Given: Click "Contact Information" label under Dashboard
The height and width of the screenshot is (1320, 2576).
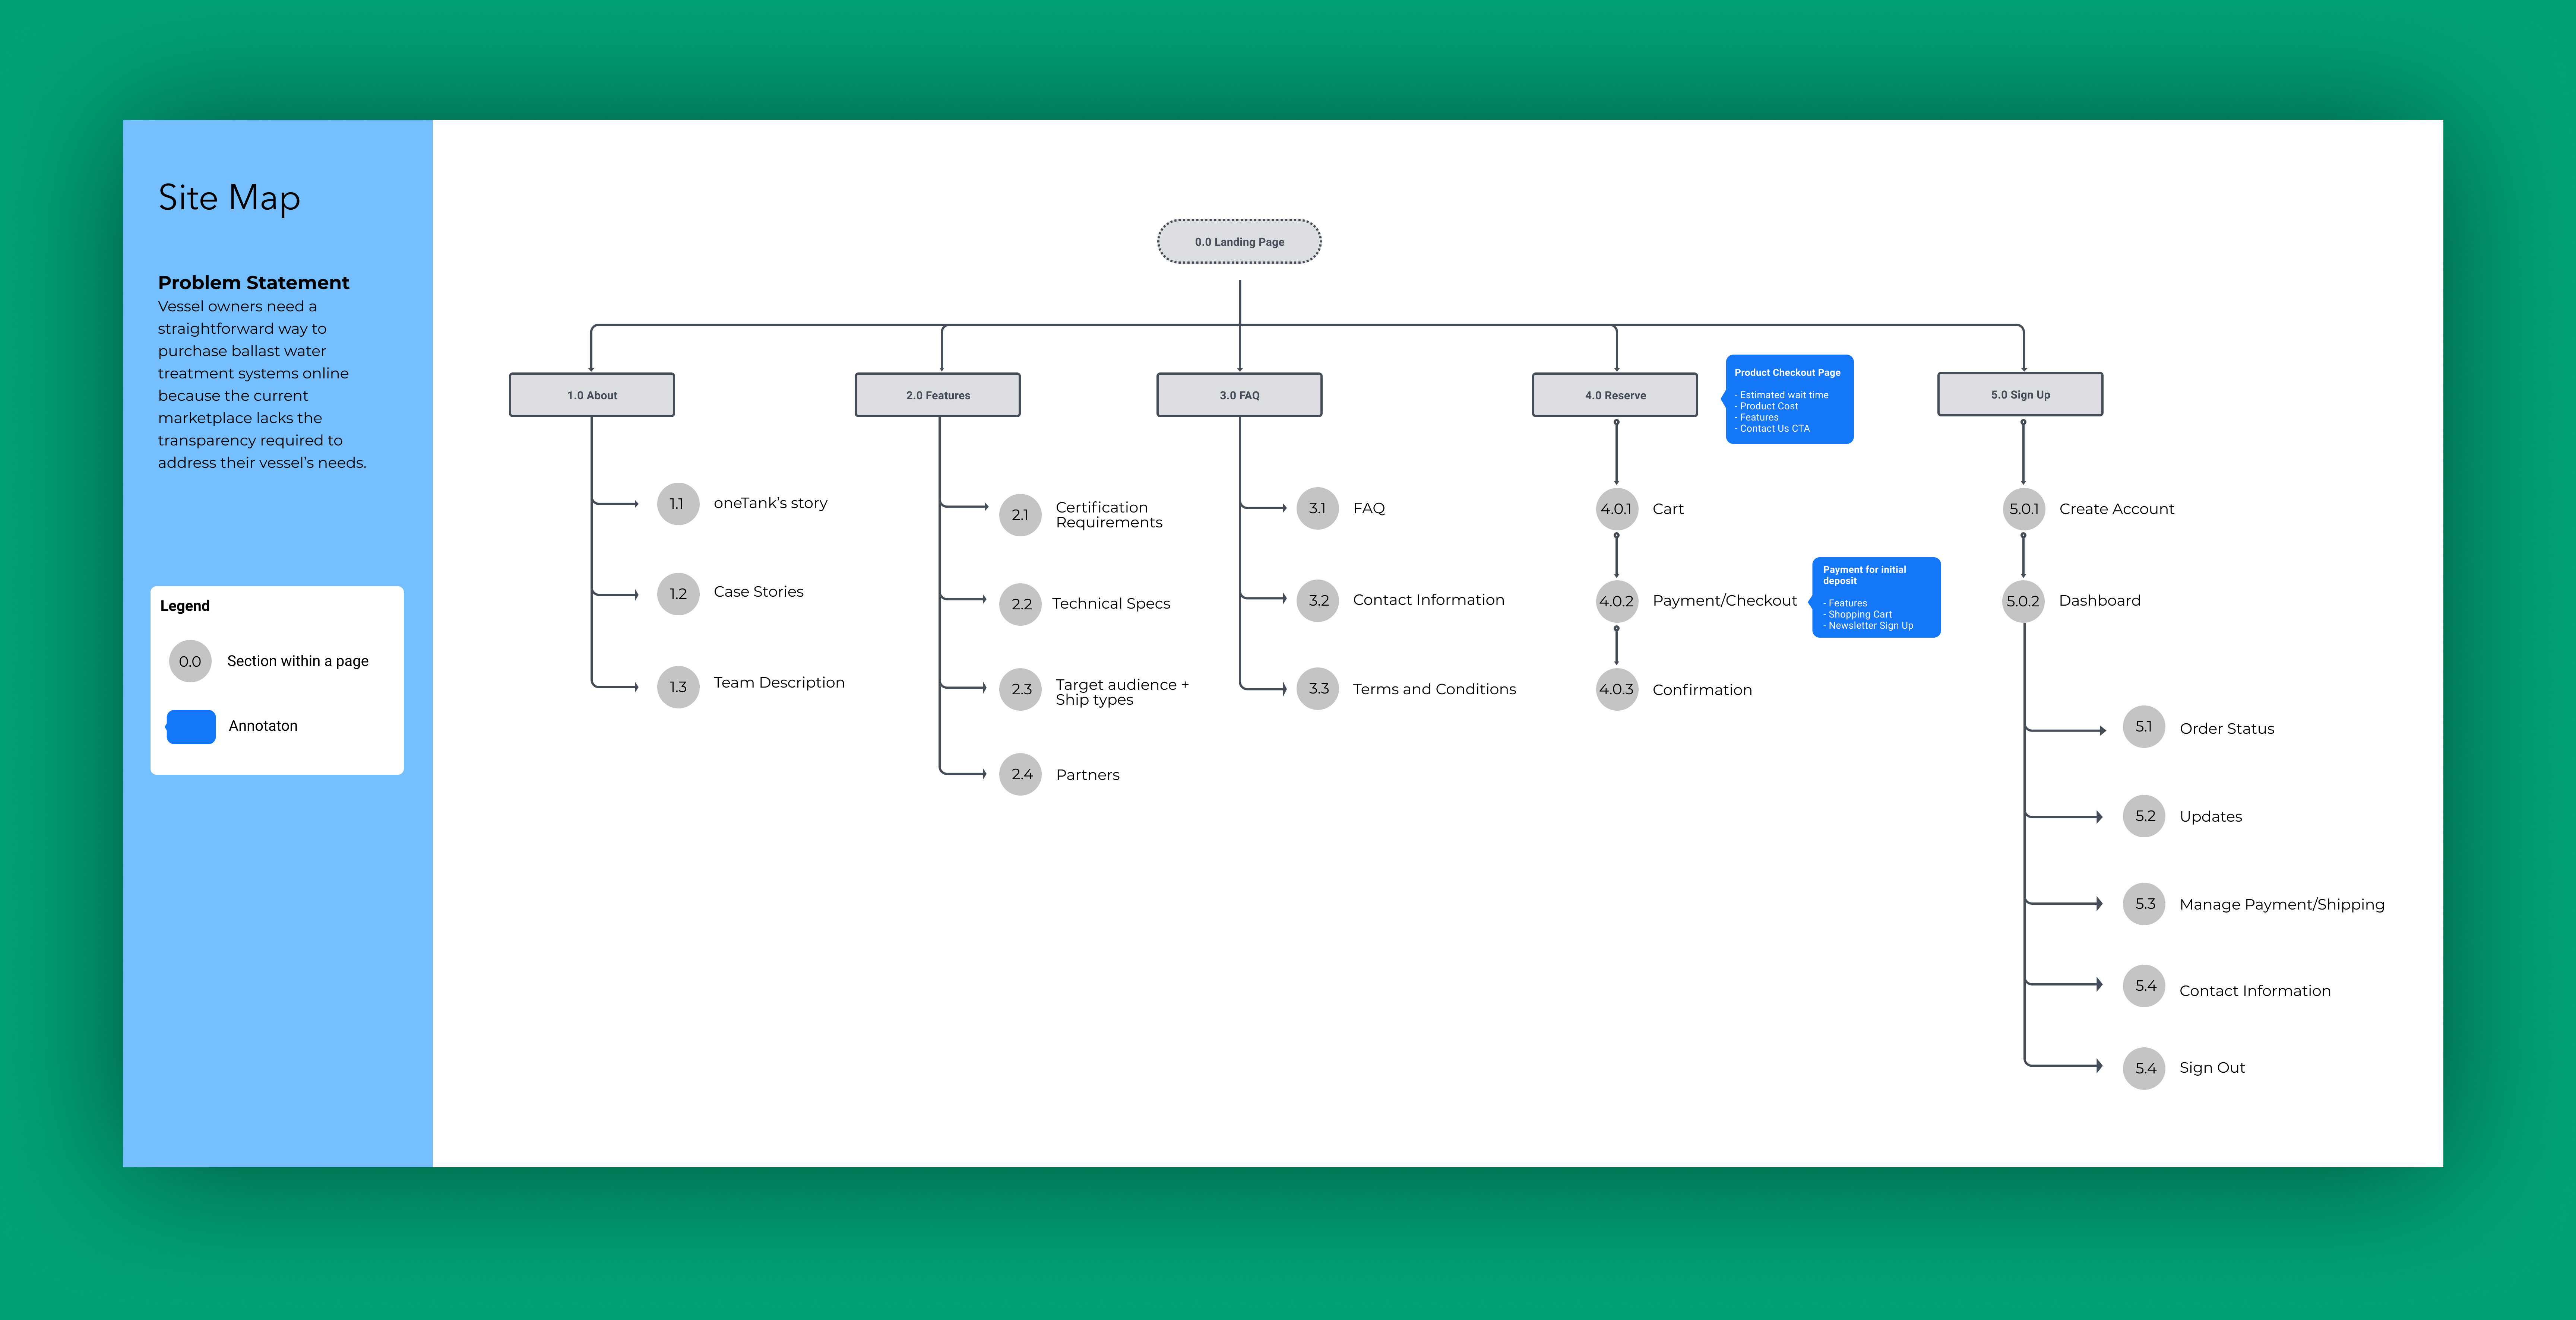Looking at the screenshot, I should tap(2254, 991).
